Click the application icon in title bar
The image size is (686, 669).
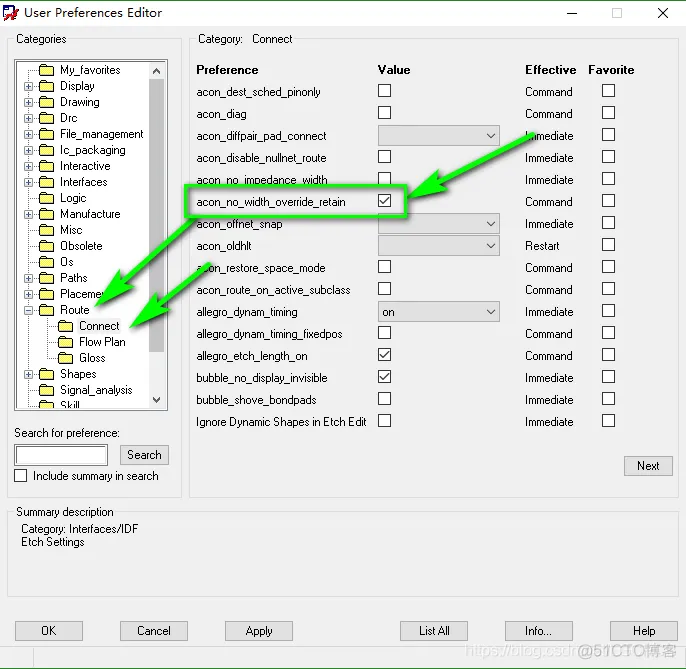coord(10,13)
